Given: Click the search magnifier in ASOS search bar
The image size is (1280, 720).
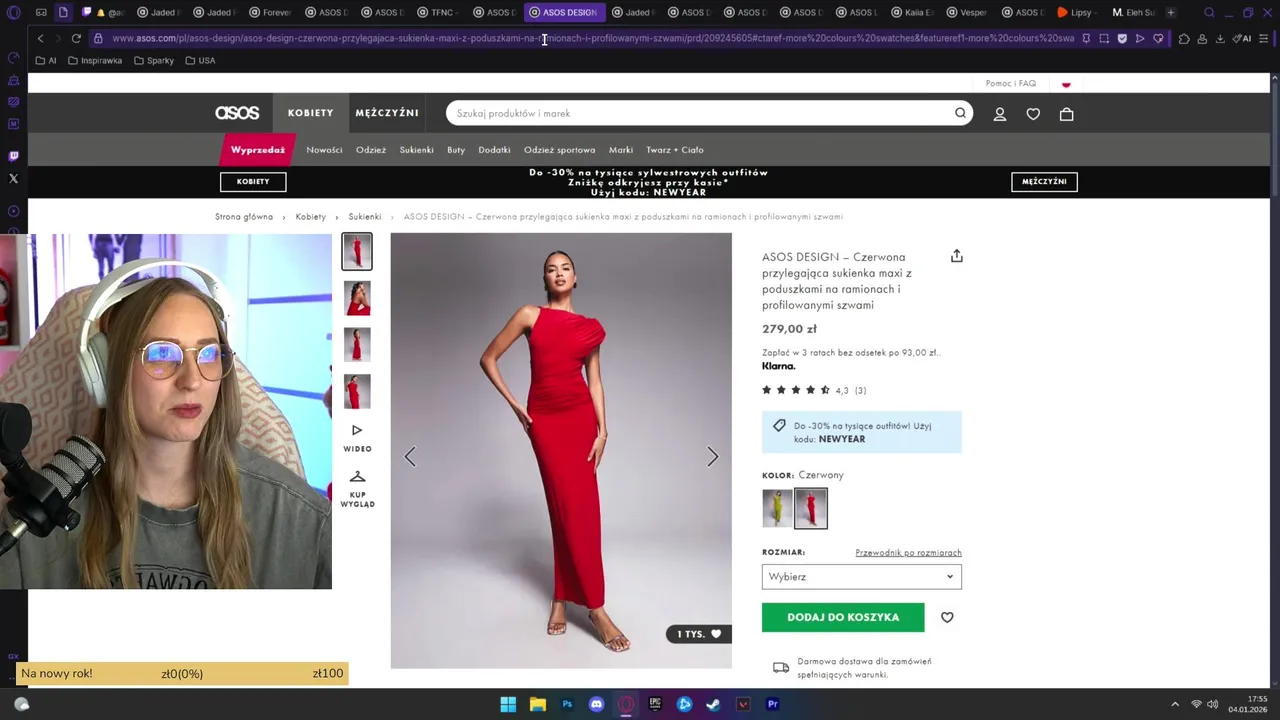Looking at the screenshot, I should point(960,113).
